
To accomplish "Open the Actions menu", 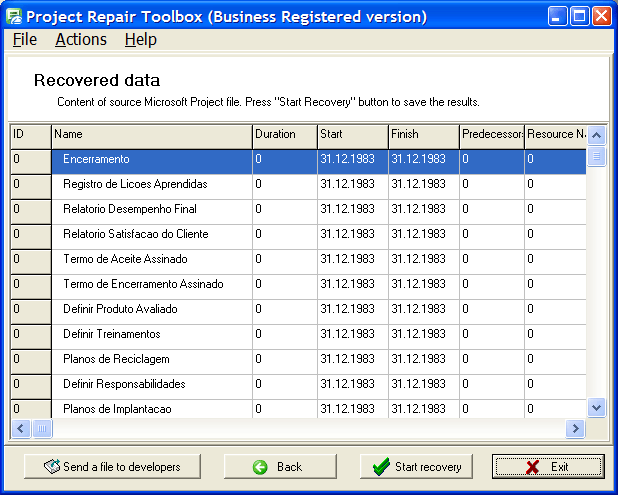I will (x=81, y=39).
